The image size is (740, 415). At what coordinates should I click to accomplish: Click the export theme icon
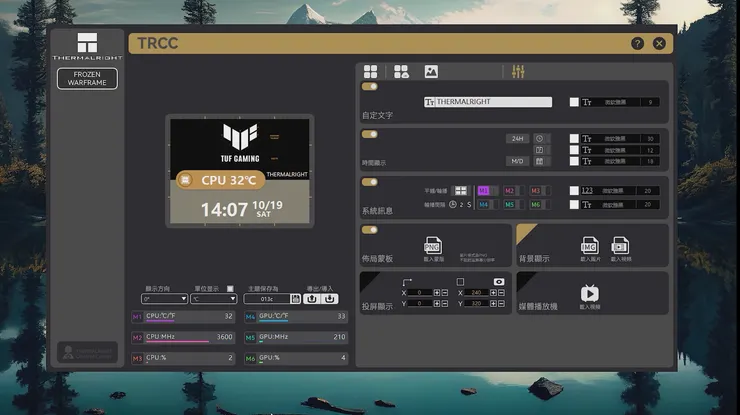[311, 299]
